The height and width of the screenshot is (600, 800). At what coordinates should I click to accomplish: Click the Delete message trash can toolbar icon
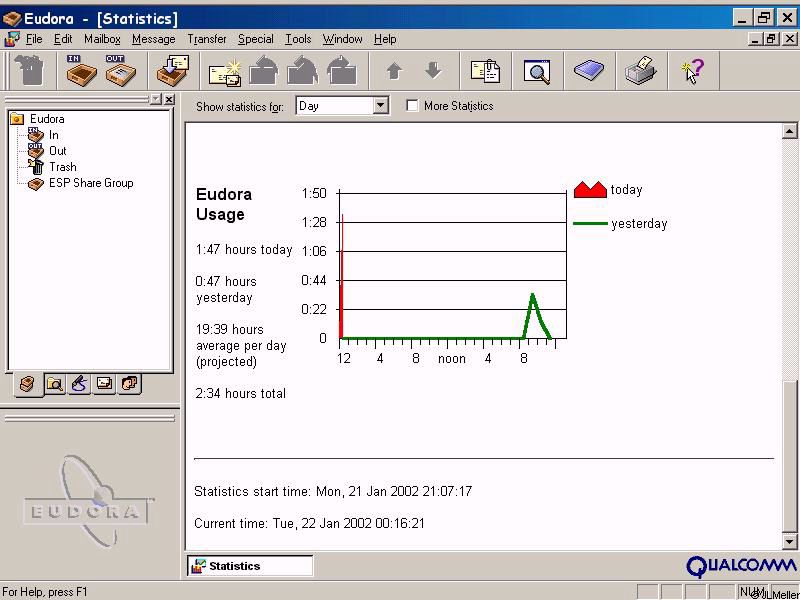(30, 71)
